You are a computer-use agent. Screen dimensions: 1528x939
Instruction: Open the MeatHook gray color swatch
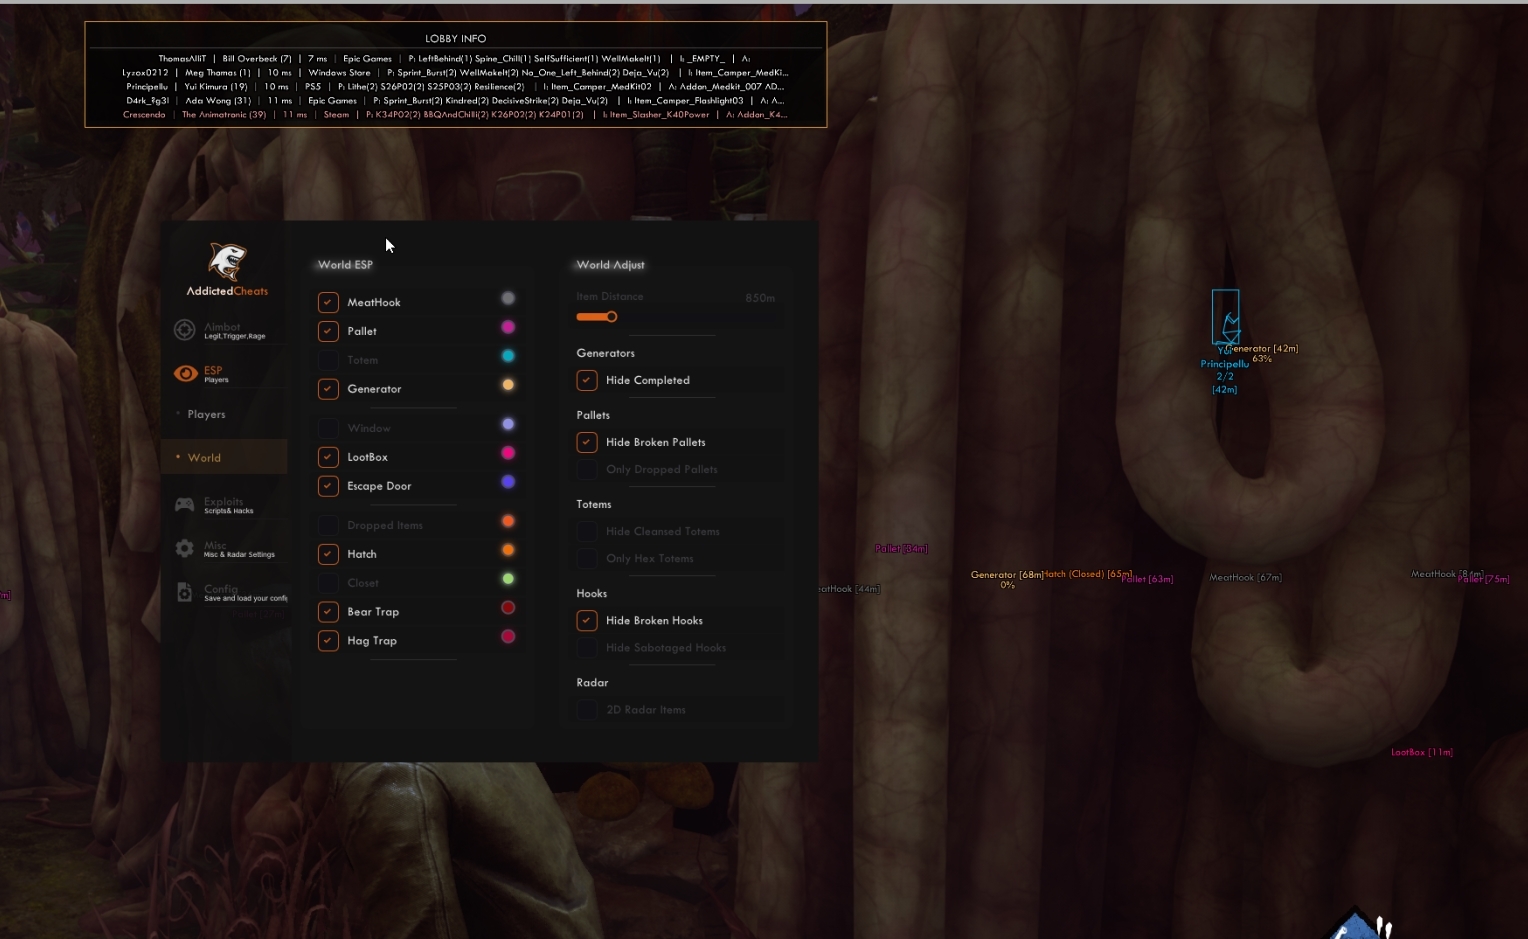(508, 298)
